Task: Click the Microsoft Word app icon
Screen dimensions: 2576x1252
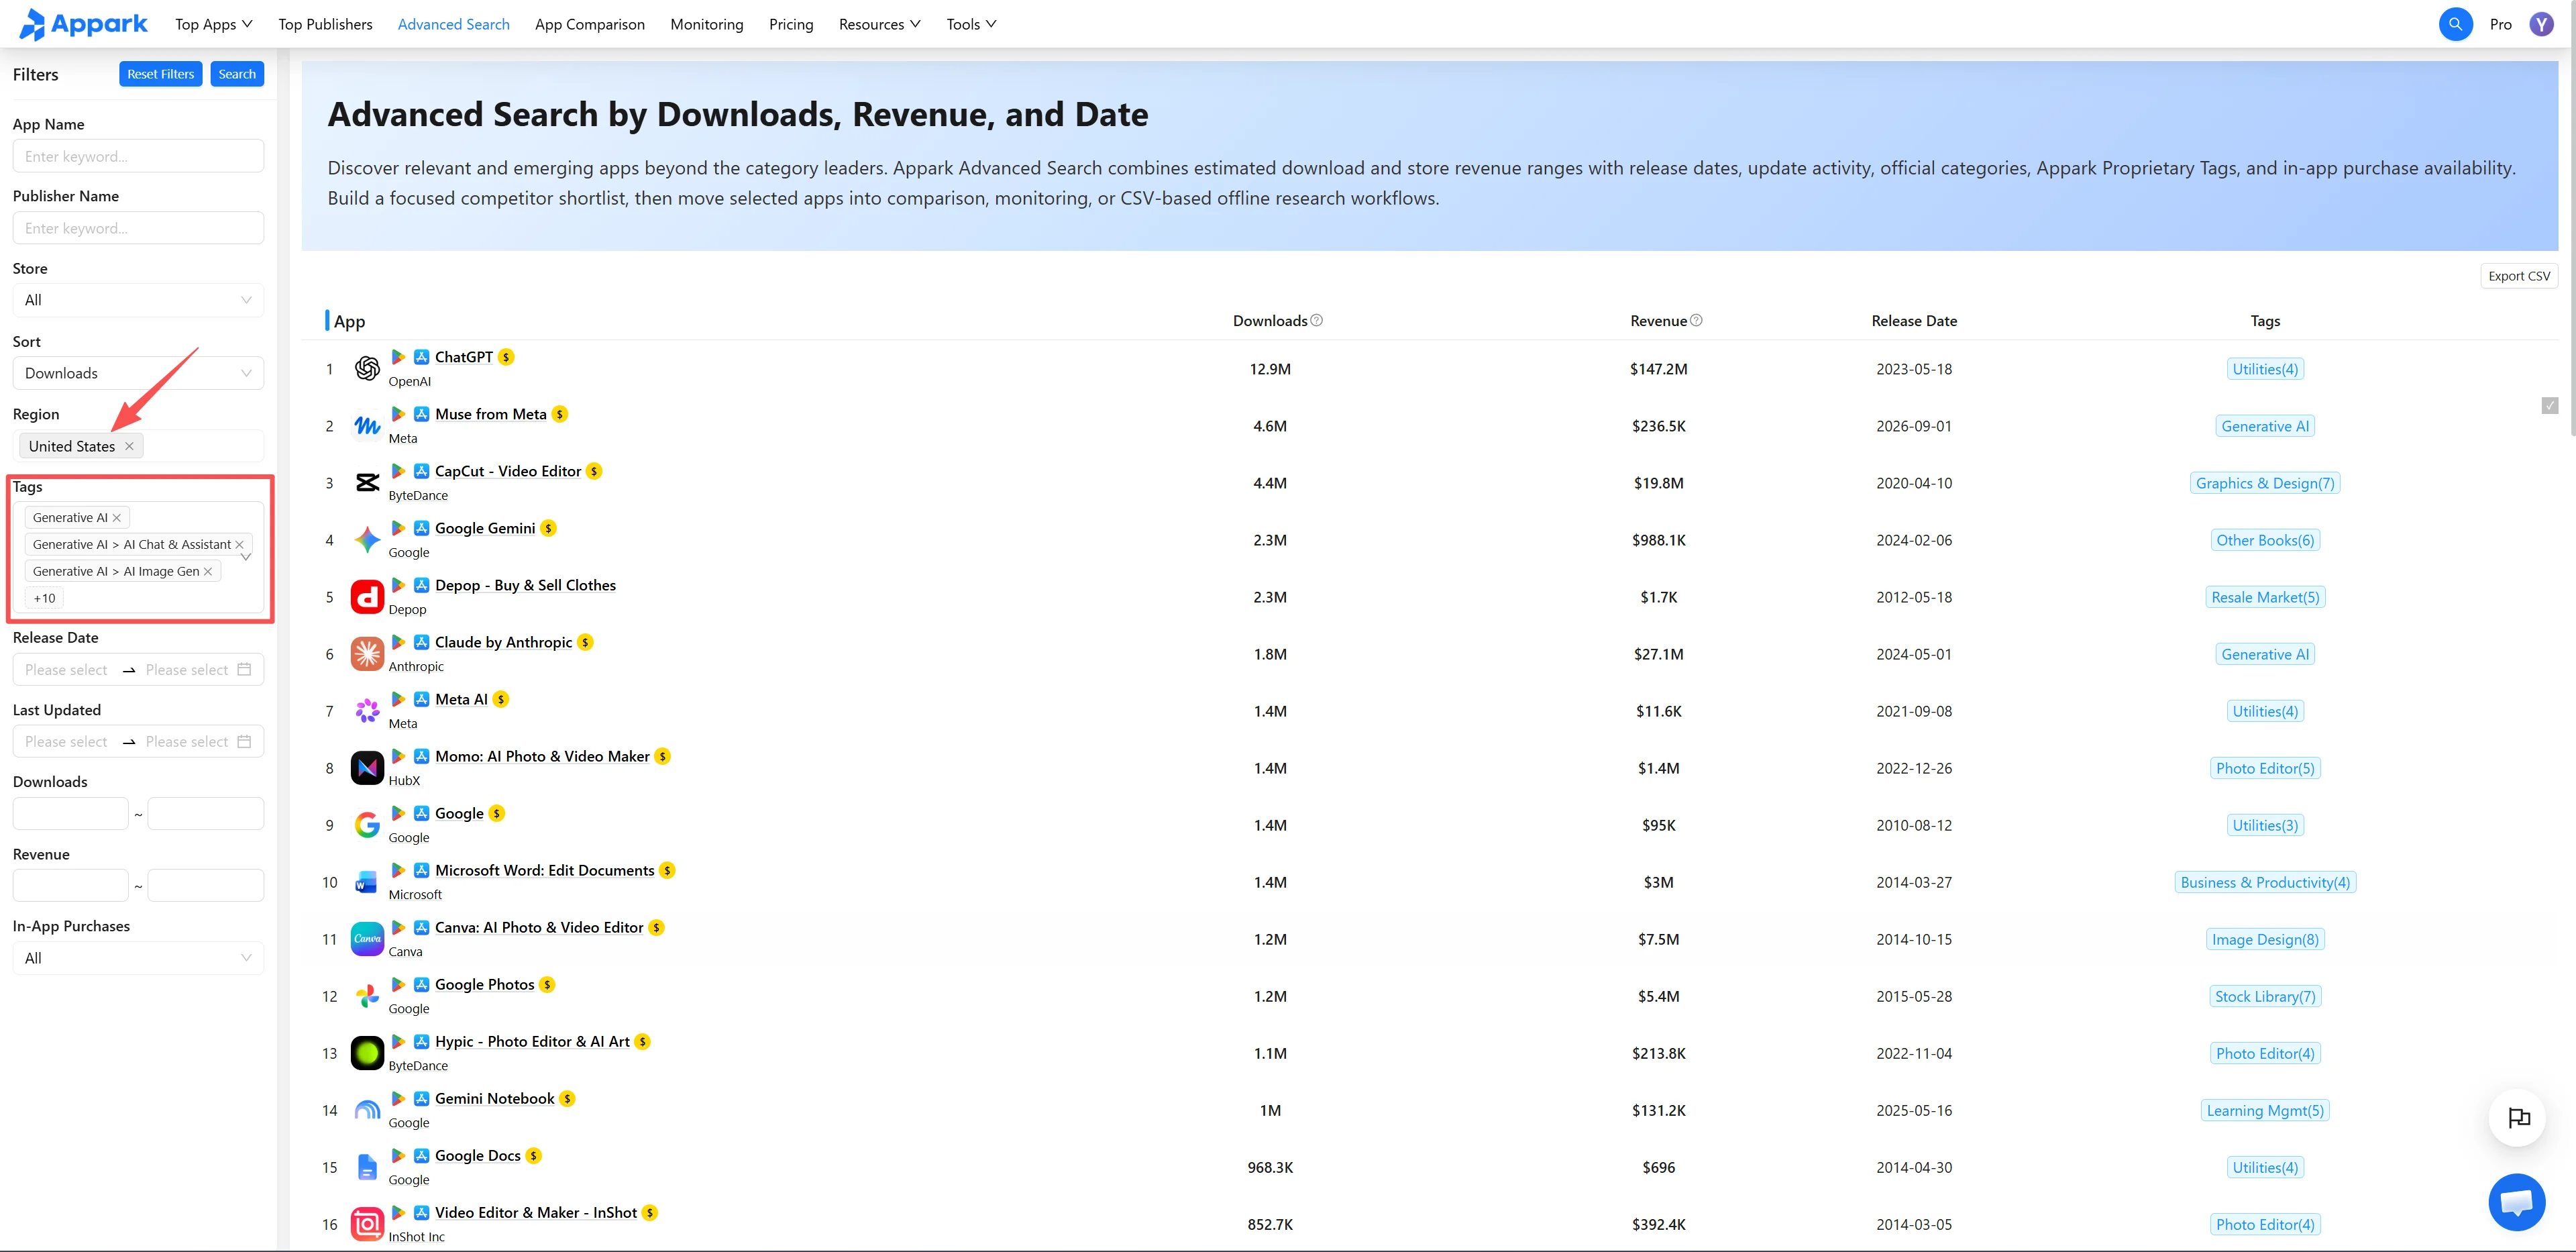Action: click(367, 882)
